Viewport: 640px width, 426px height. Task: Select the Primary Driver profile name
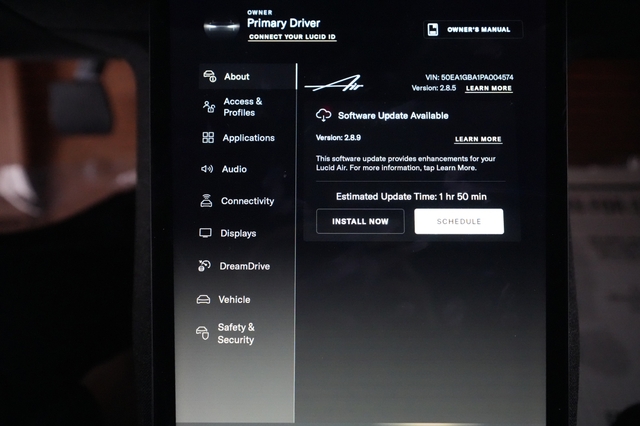(x=283, y=23)
